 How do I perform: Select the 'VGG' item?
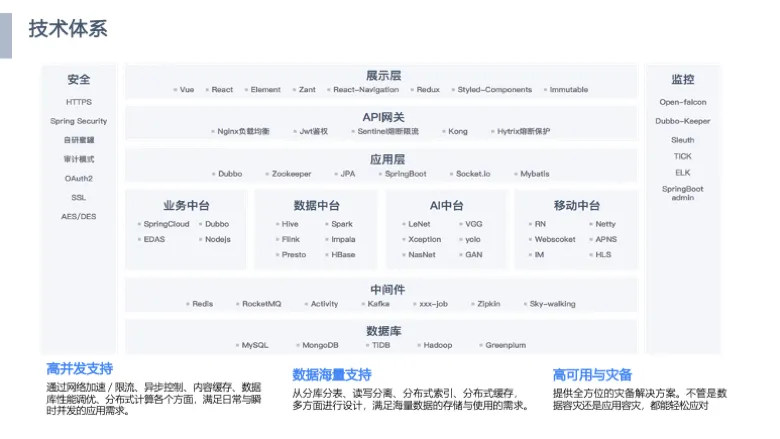pyautogui.click(x=474, y=224)
